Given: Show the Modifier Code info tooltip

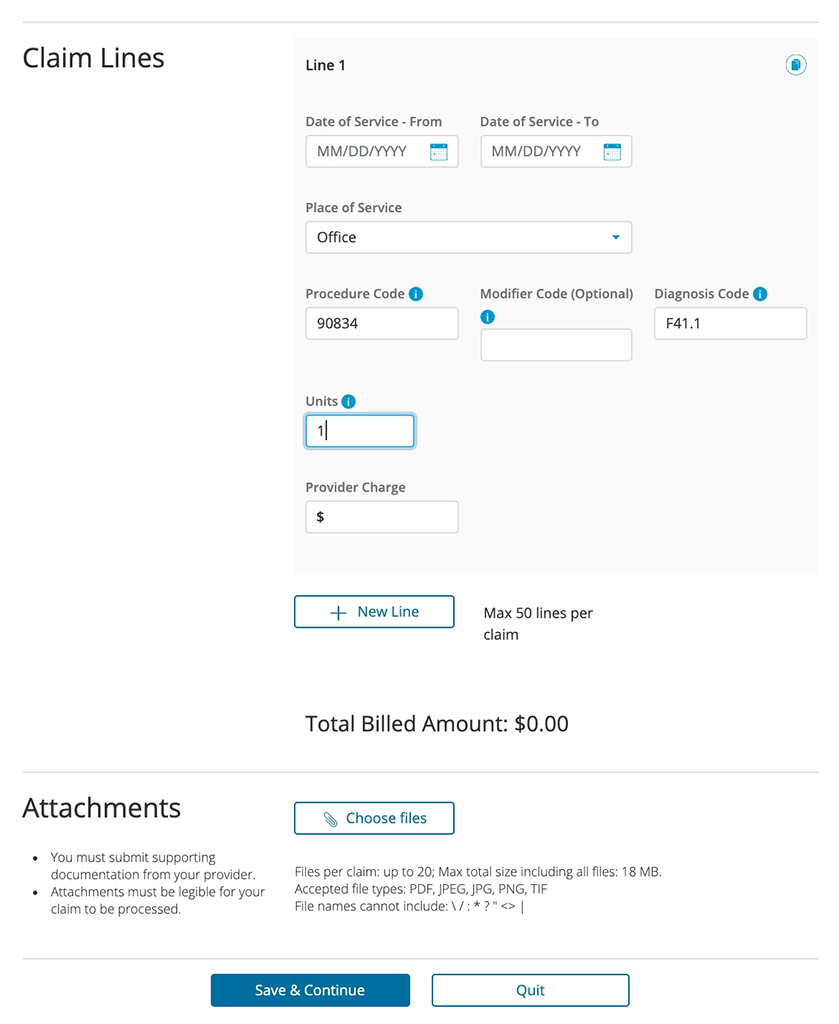Looking at the screenshot, I should coord(488,317).
